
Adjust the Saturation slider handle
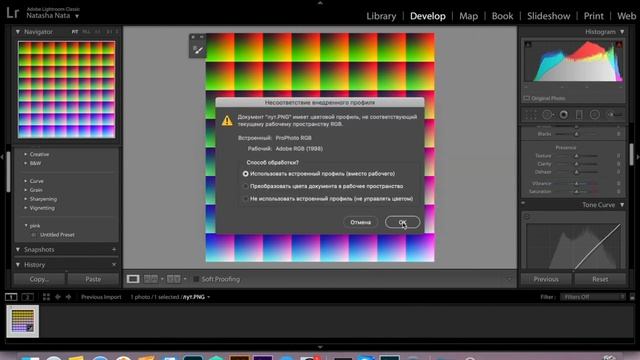[576, 191]
